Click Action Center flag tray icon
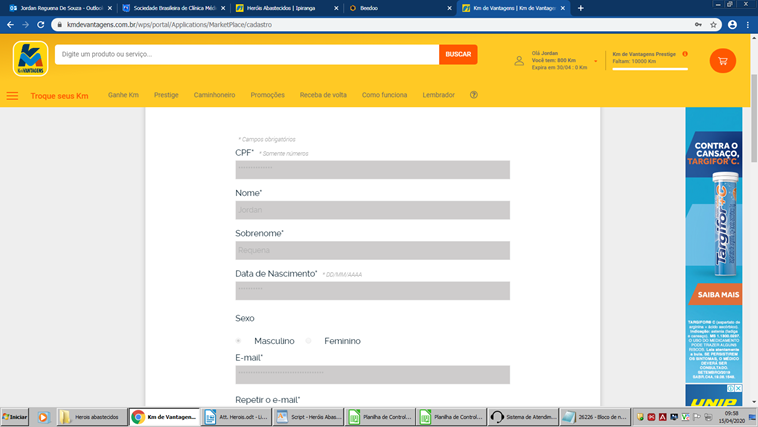The height and width of the screenshot is (427, 758). tap(697, 417)
